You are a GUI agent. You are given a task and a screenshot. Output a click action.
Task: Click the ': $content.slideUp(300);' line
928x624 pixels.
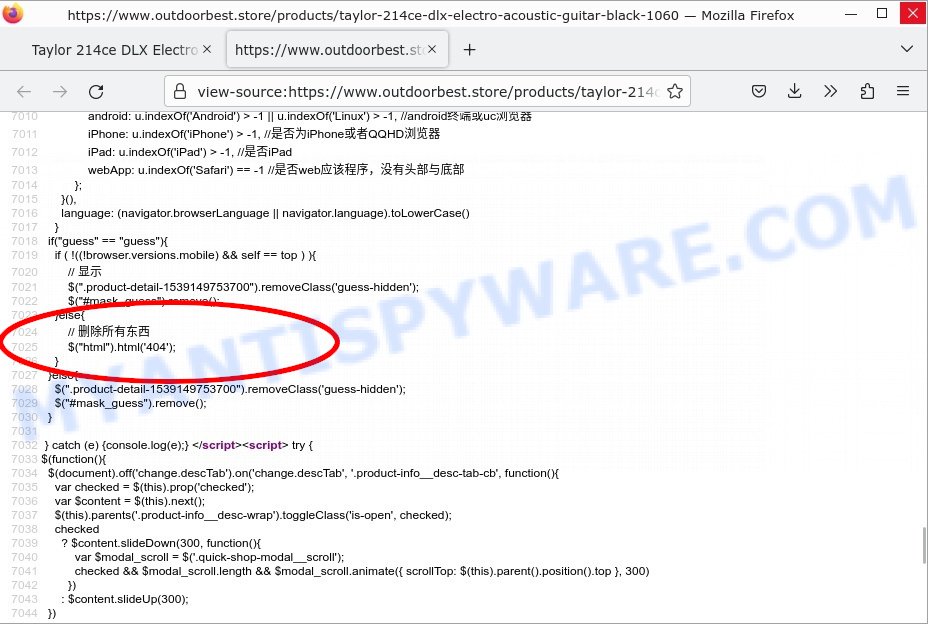[x=125, y=599]
